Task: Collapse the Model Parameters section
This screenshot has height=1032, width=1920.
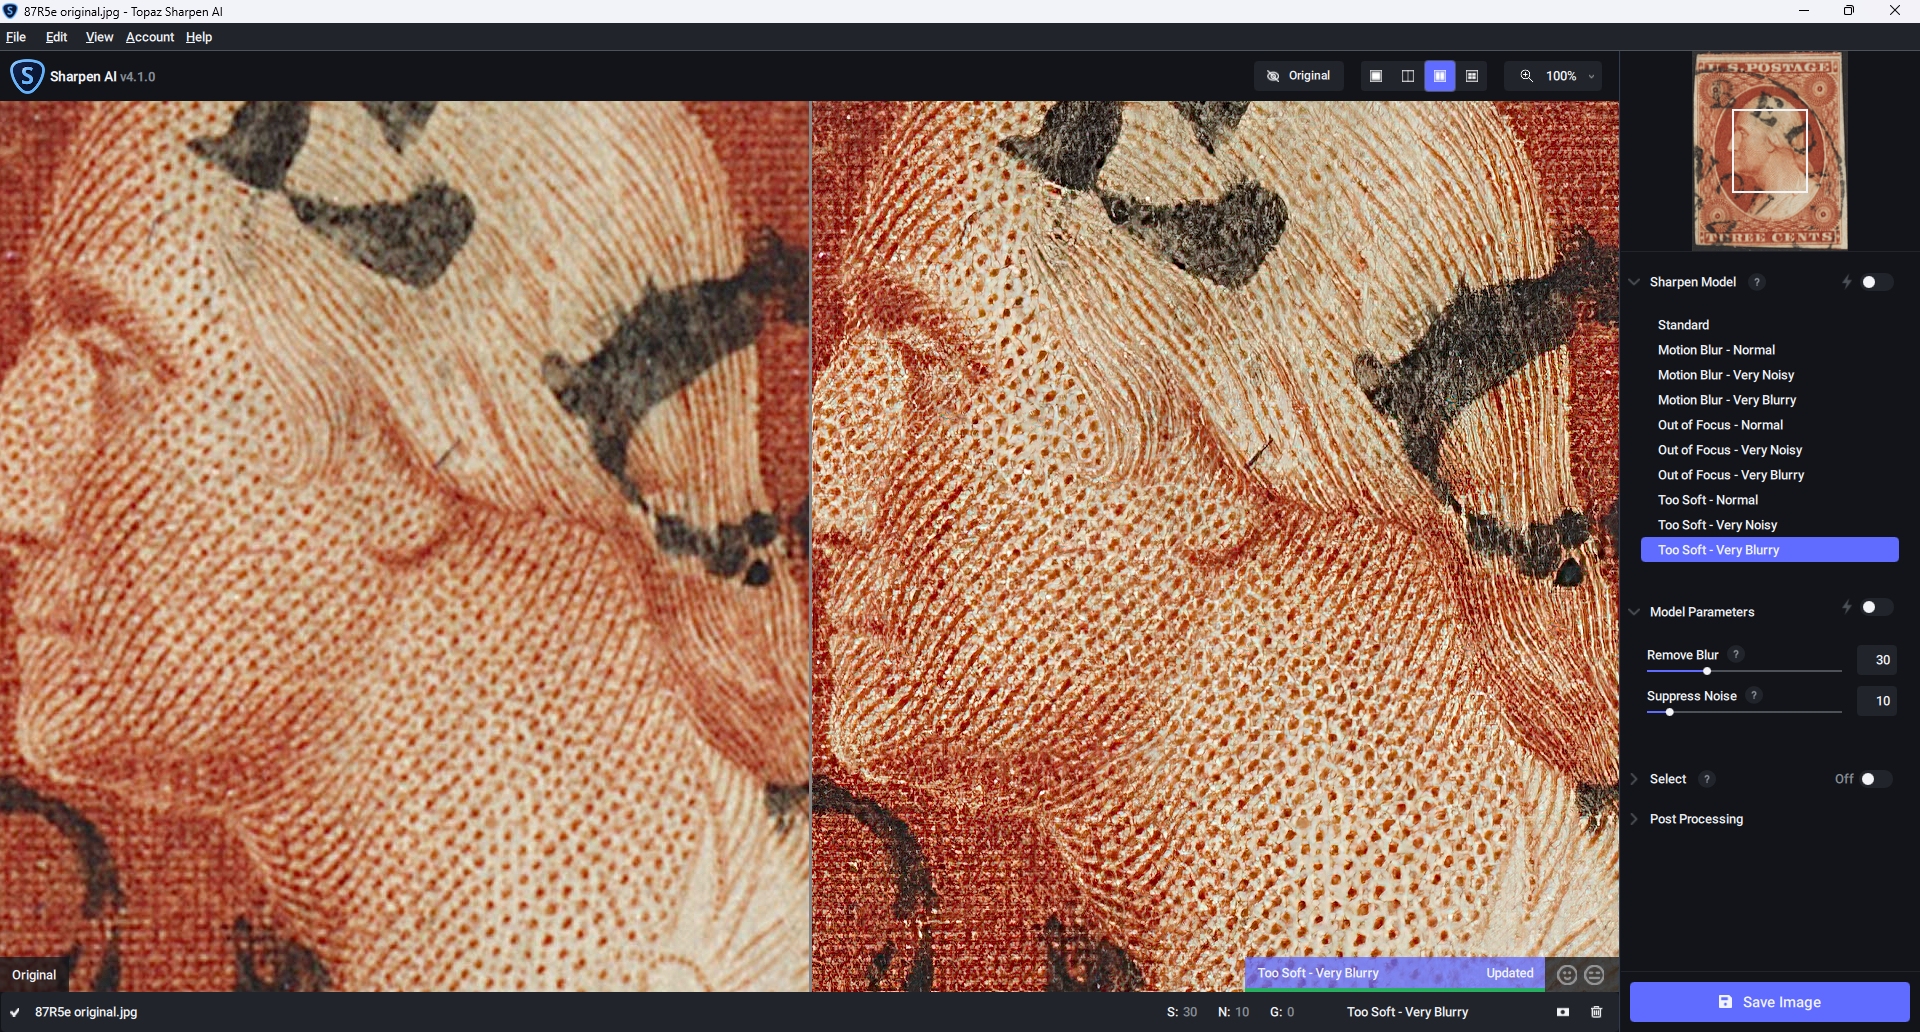Action: [x=1634, y=612]
